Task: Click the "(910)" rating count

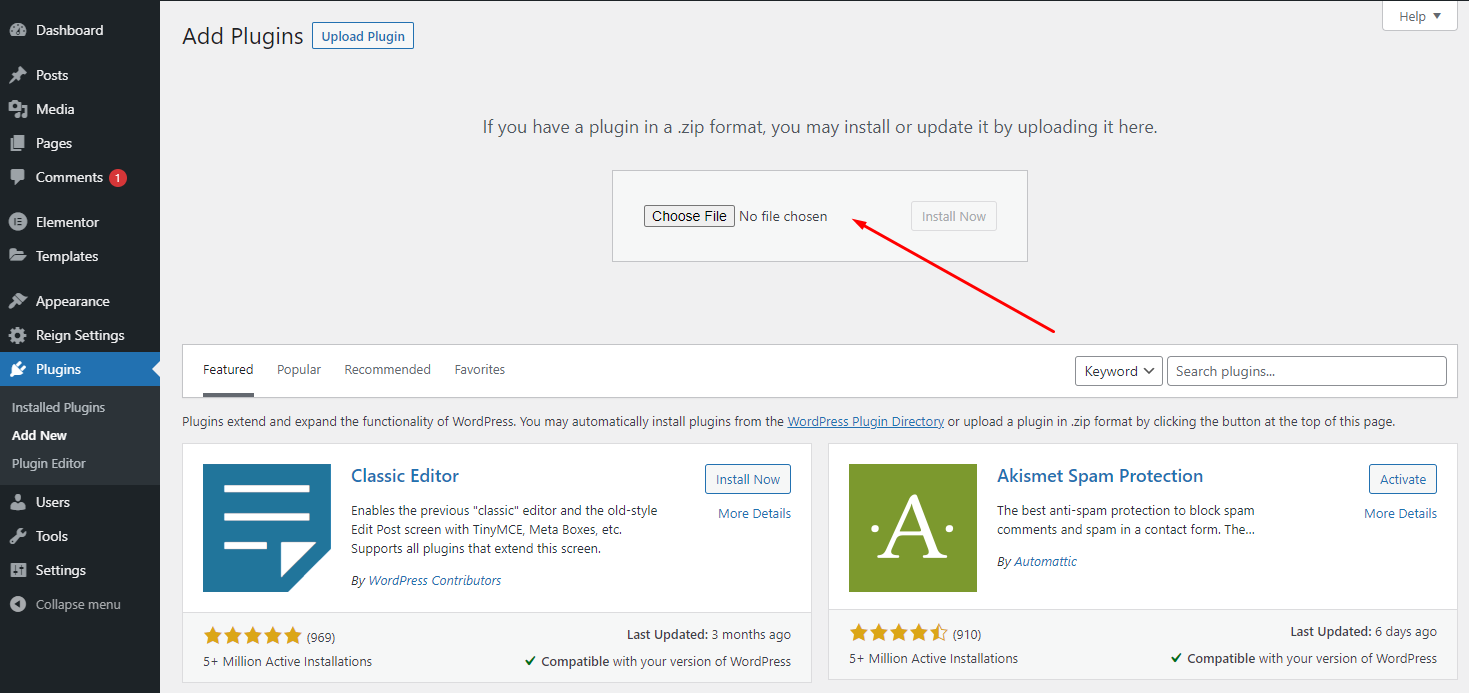Action: (967, 634)
